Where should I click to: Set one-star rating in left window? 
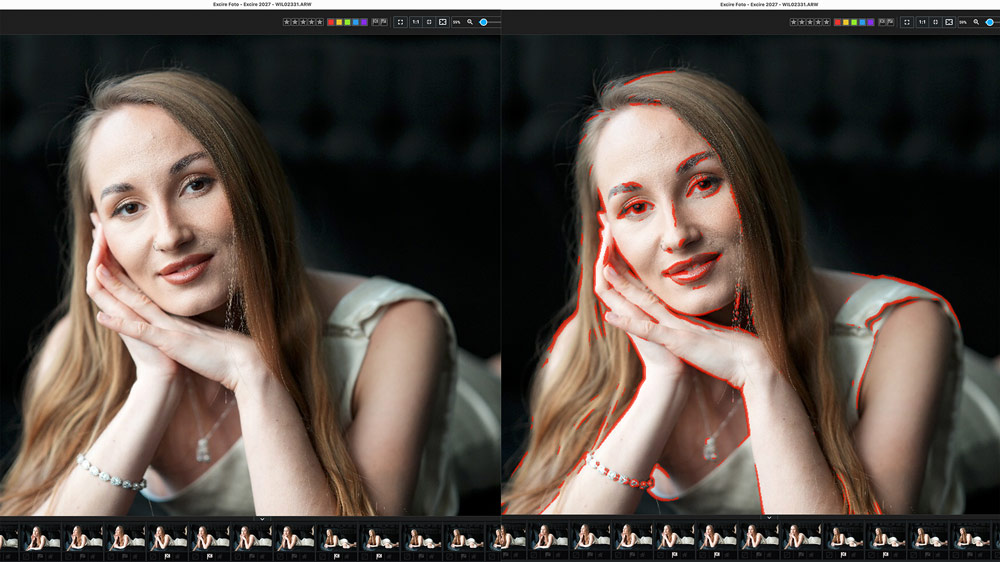point(286,22)
